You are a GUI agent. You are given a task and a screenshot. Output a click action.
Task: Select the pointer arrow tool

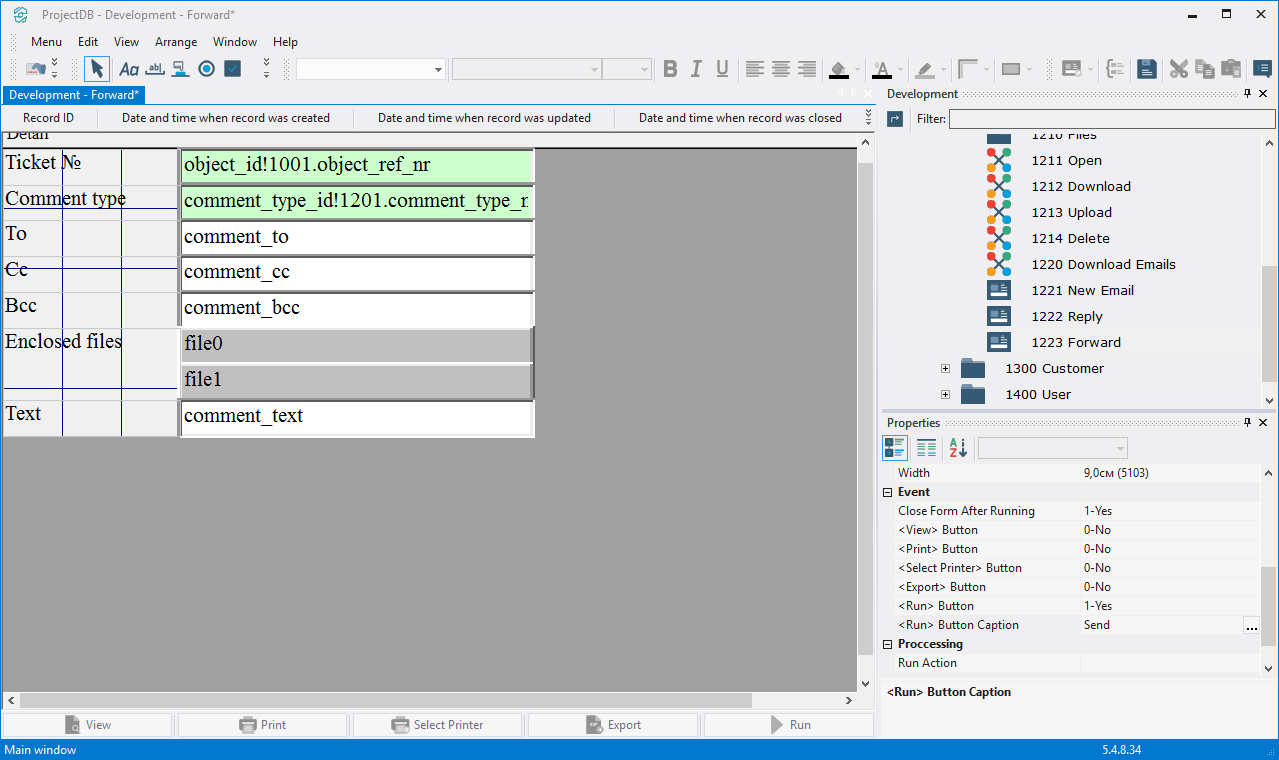(97, 69)
